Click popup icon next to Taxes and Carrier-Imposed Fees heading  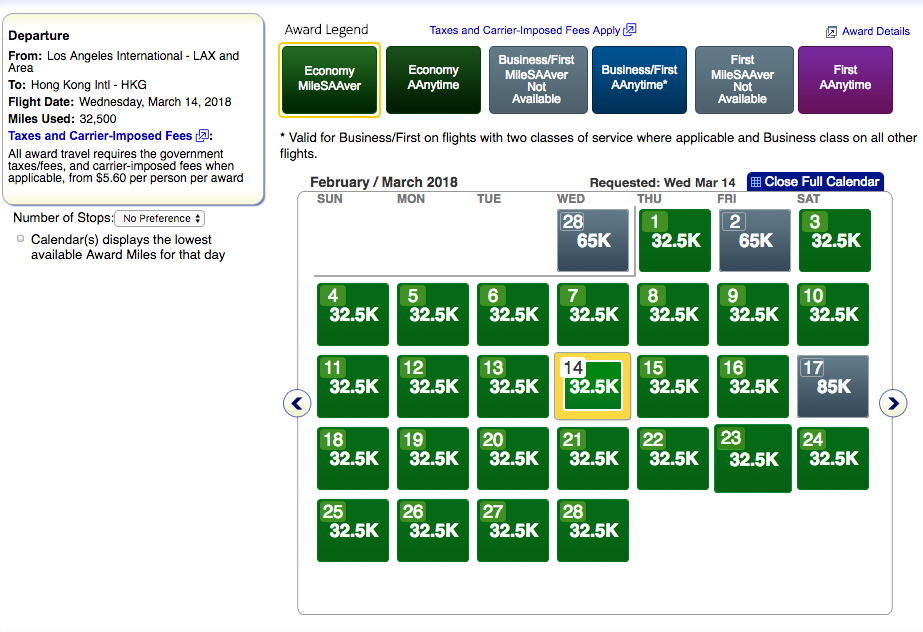point(203,136)
